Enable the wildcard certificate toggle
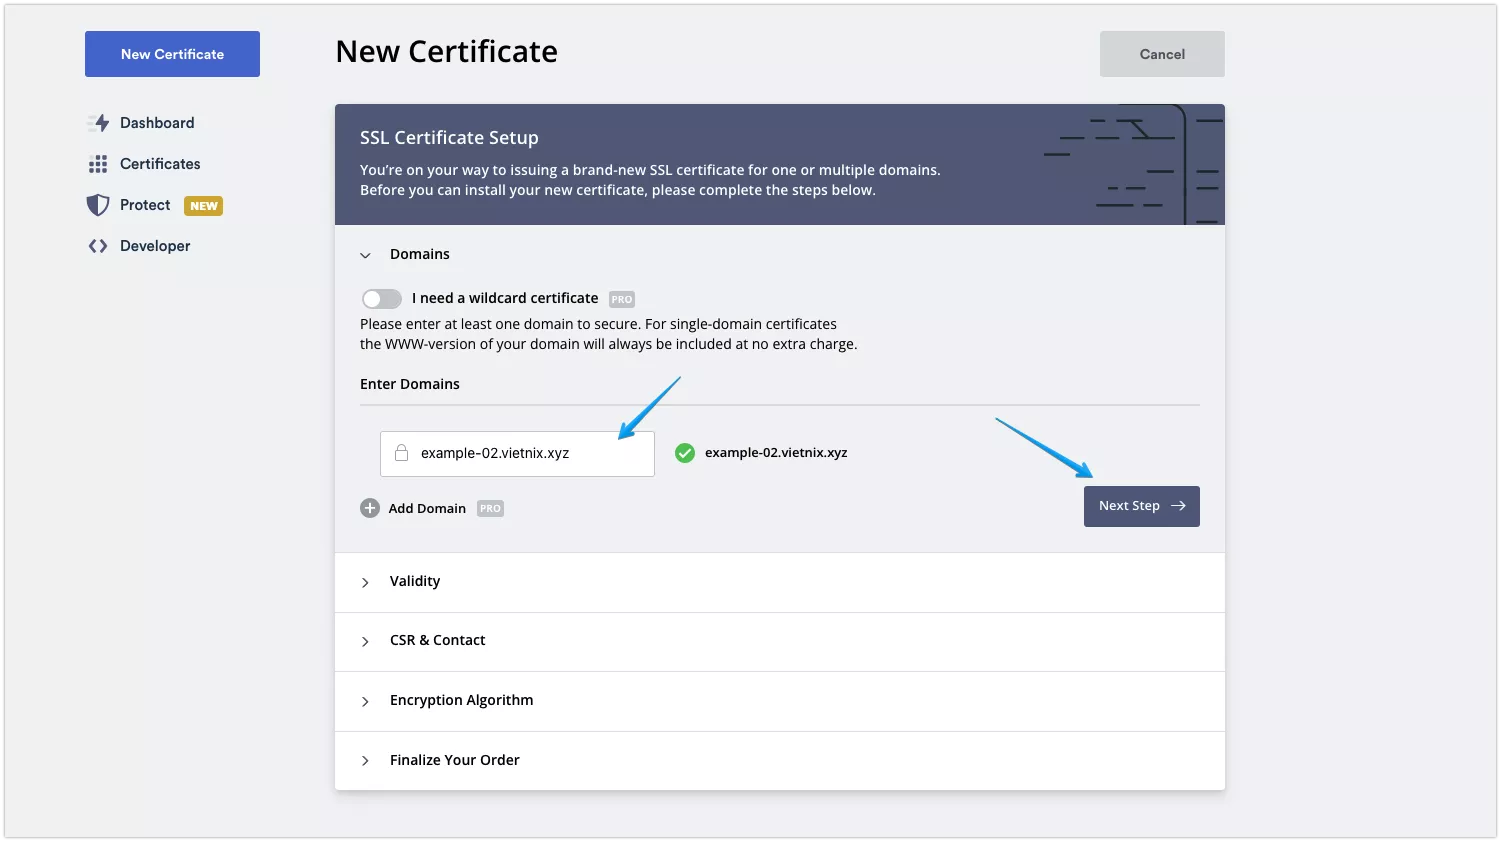The width and height of the screenshot is (1501, 842). (x=381, y=298)
